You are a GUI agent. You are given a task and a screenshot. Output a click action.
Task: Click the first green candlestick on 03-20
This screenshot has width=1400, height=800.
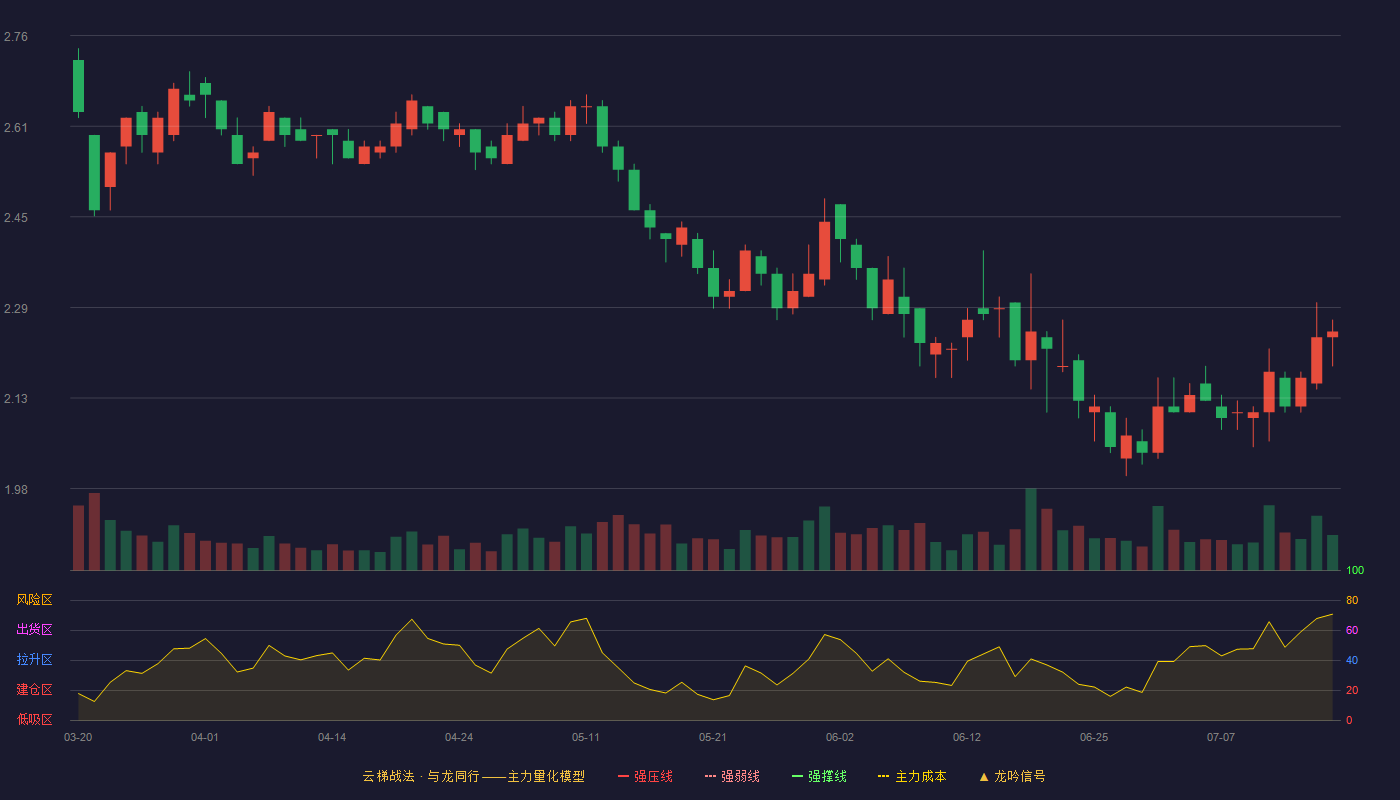tap(78, 85)
